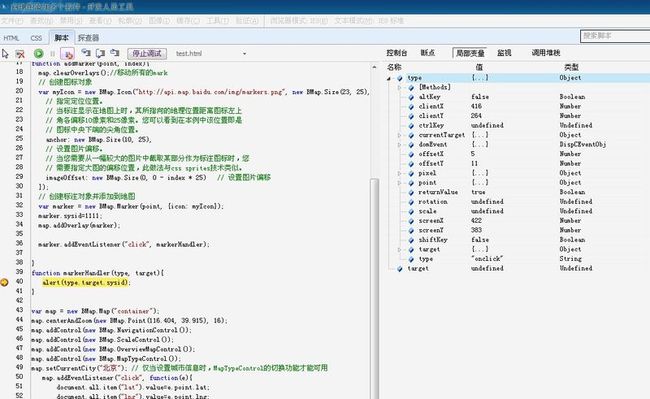Click line number 39 in the gutter
Image resolution: width=650 pixels, height=399 pixels.
(19, 272)
